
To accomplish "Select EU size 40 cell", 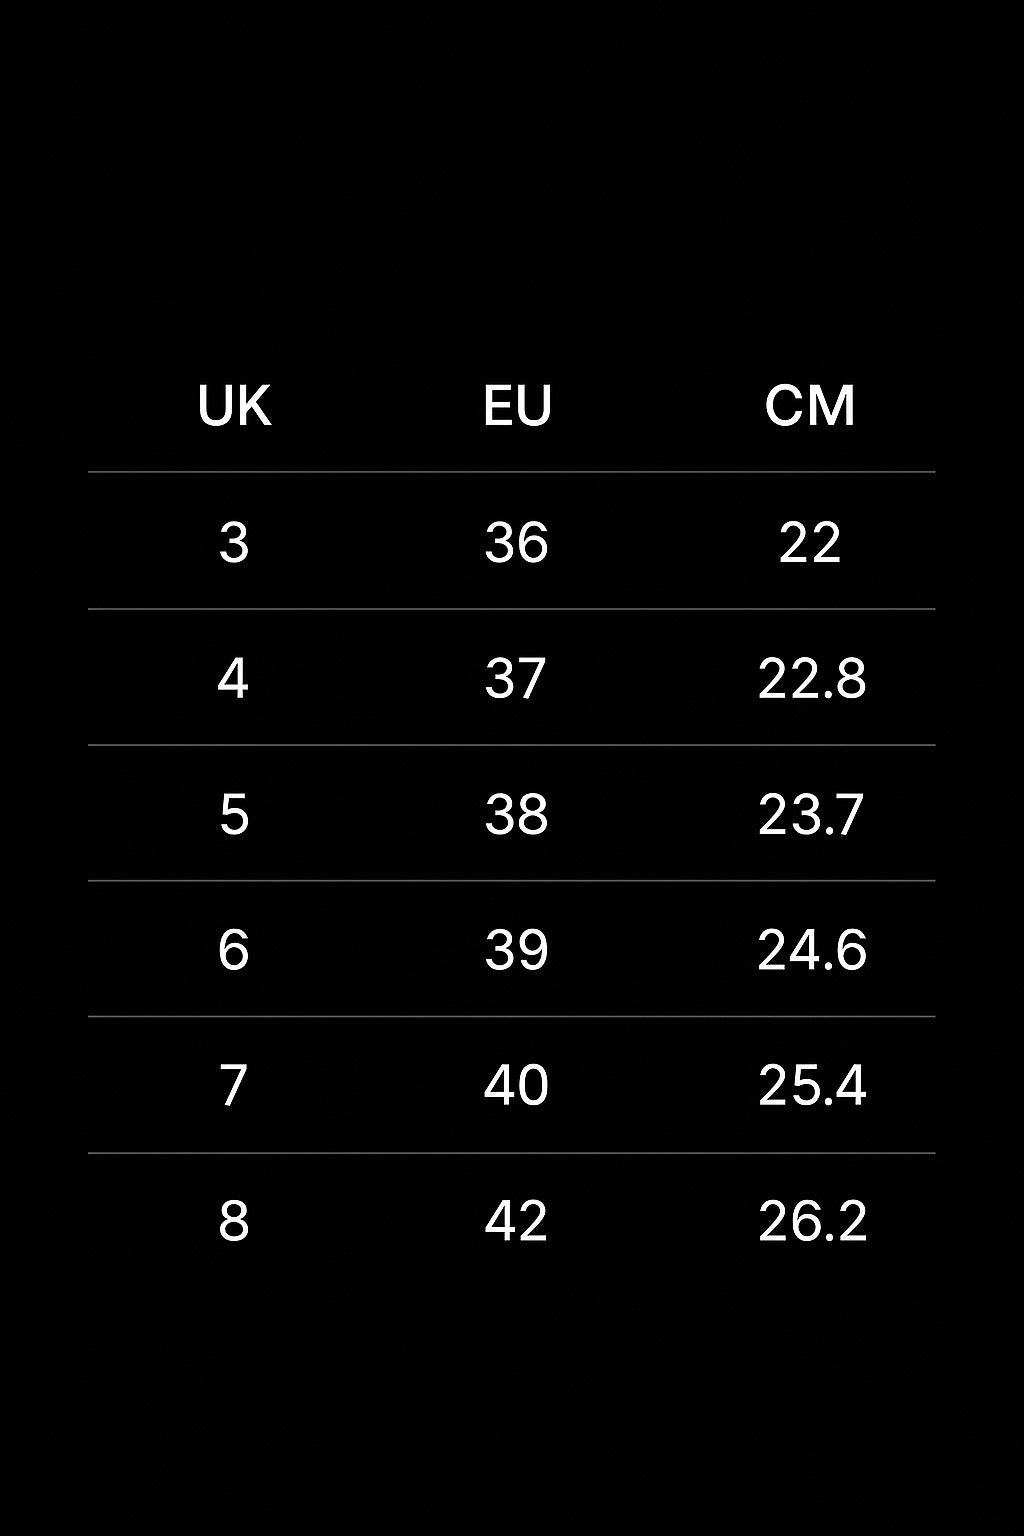I will coord(516,1086).
